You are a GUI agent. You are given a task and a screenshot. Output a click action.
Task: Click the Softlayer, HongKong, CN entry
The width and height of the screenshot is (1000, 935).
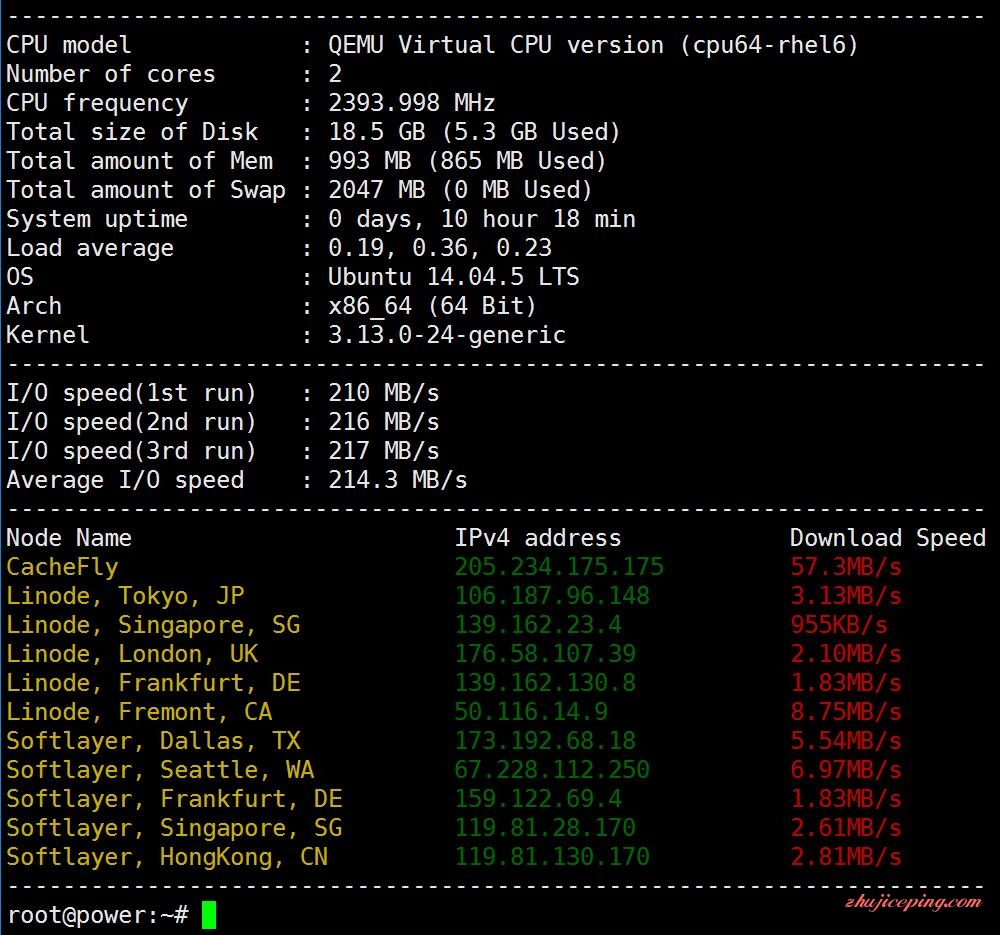(x=167, y=857)
